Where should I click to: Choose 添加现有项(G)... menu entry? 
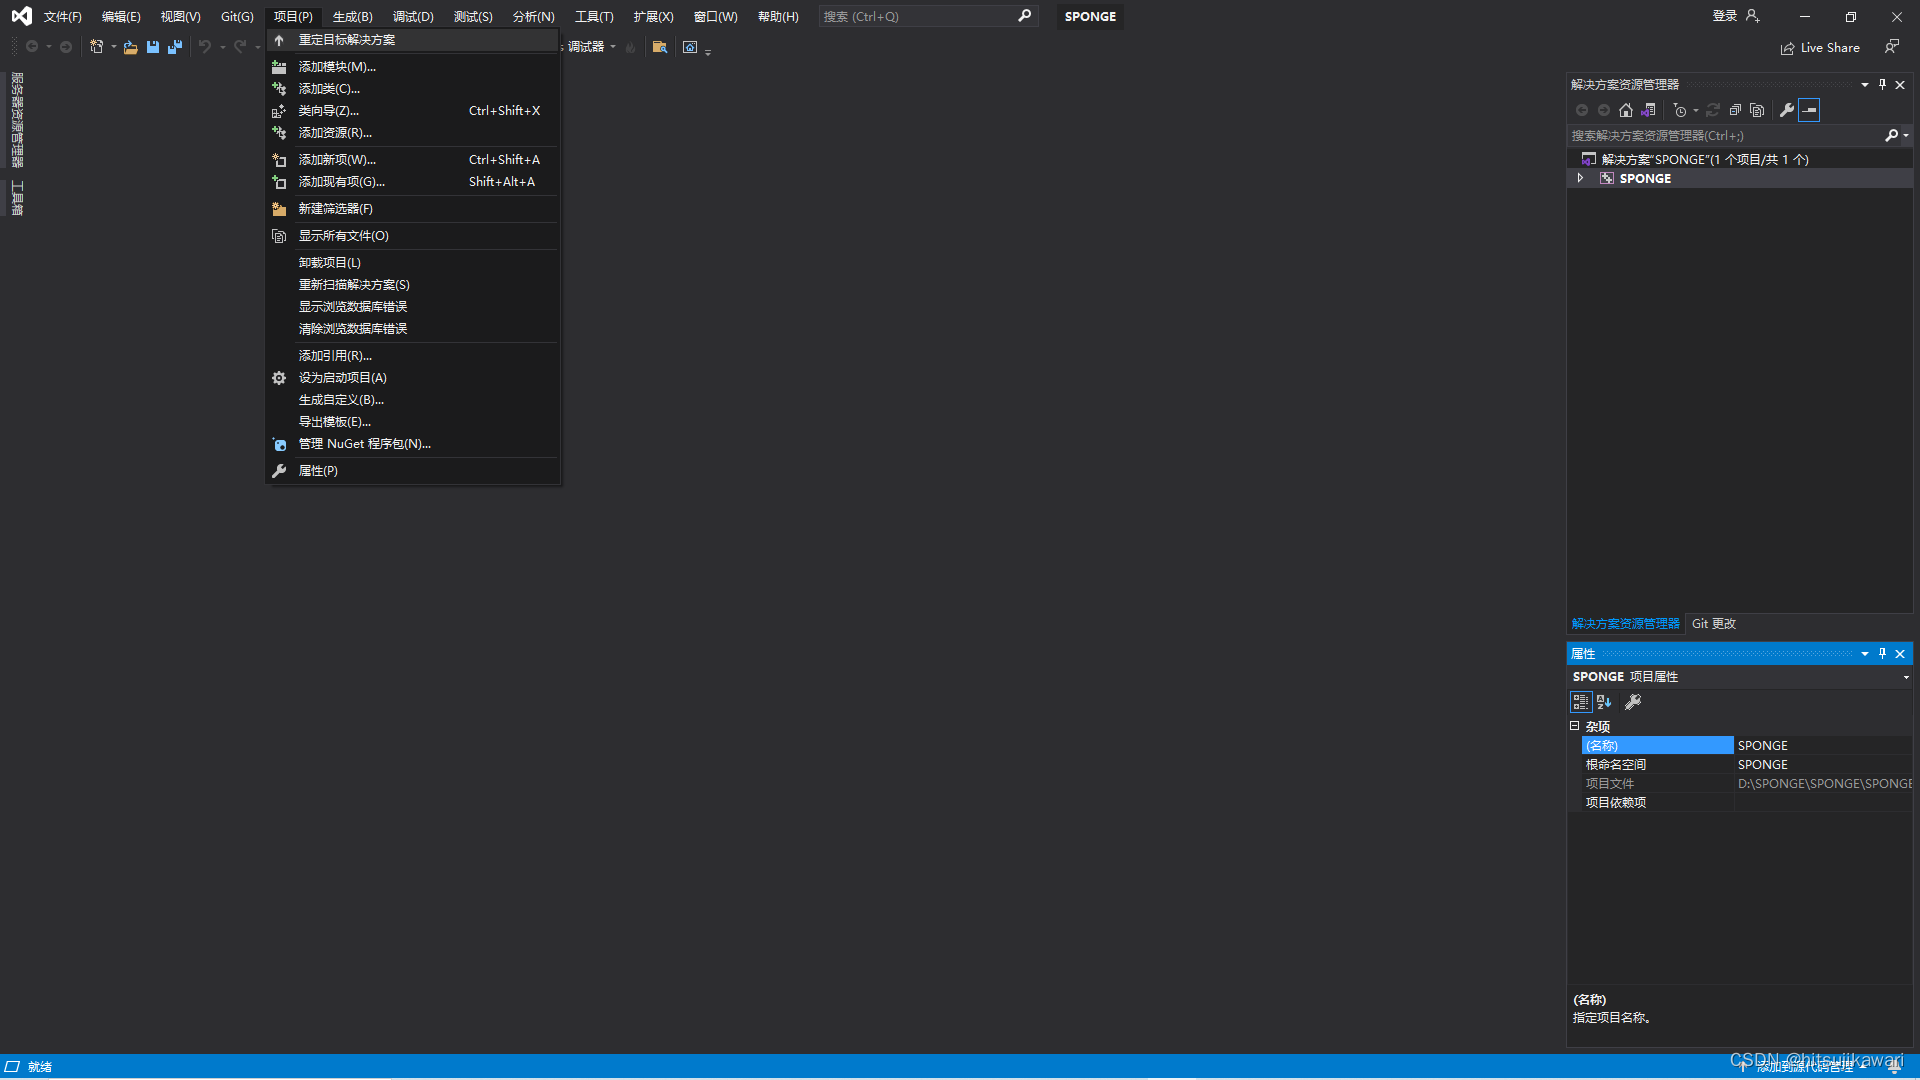[x=412, y=182]
